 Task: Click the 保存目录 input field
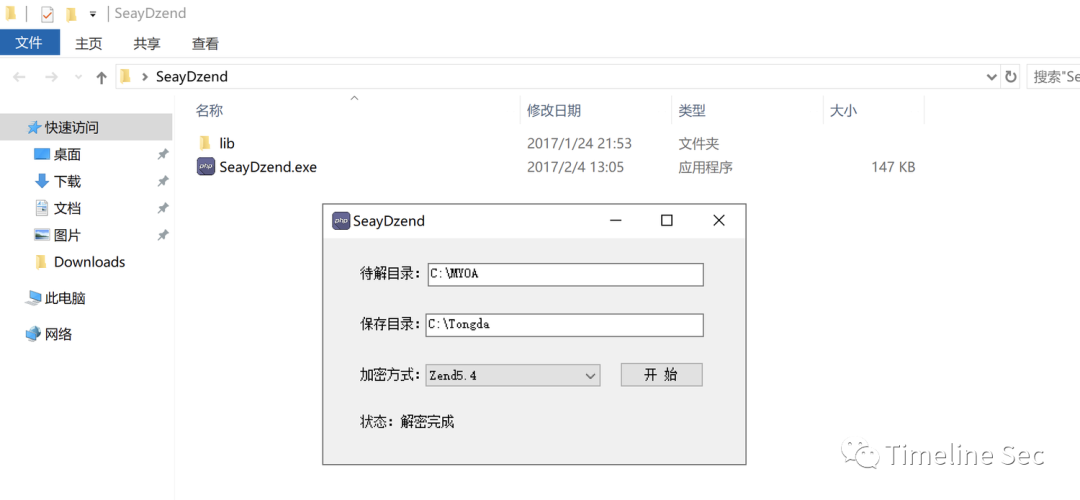565,325
